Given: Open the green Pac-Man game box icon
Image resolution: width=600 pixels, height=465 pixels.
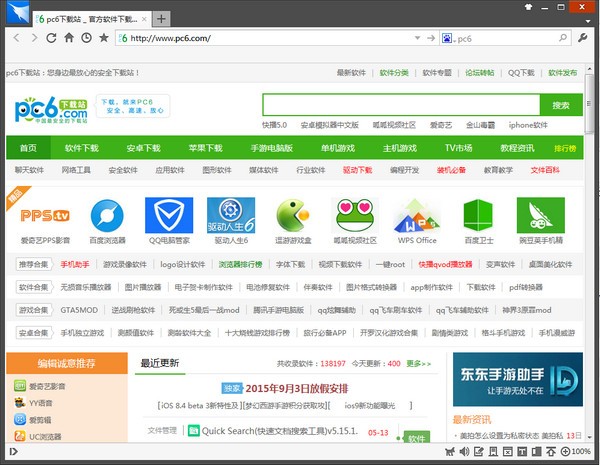Looking at the screenshot, I should point(293,215).
